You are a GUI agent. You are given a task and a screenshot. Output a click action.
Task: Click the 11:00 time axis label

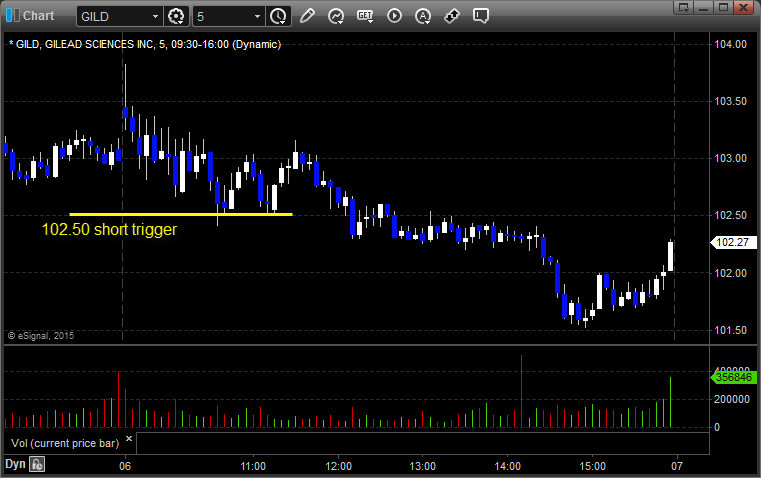253,466
